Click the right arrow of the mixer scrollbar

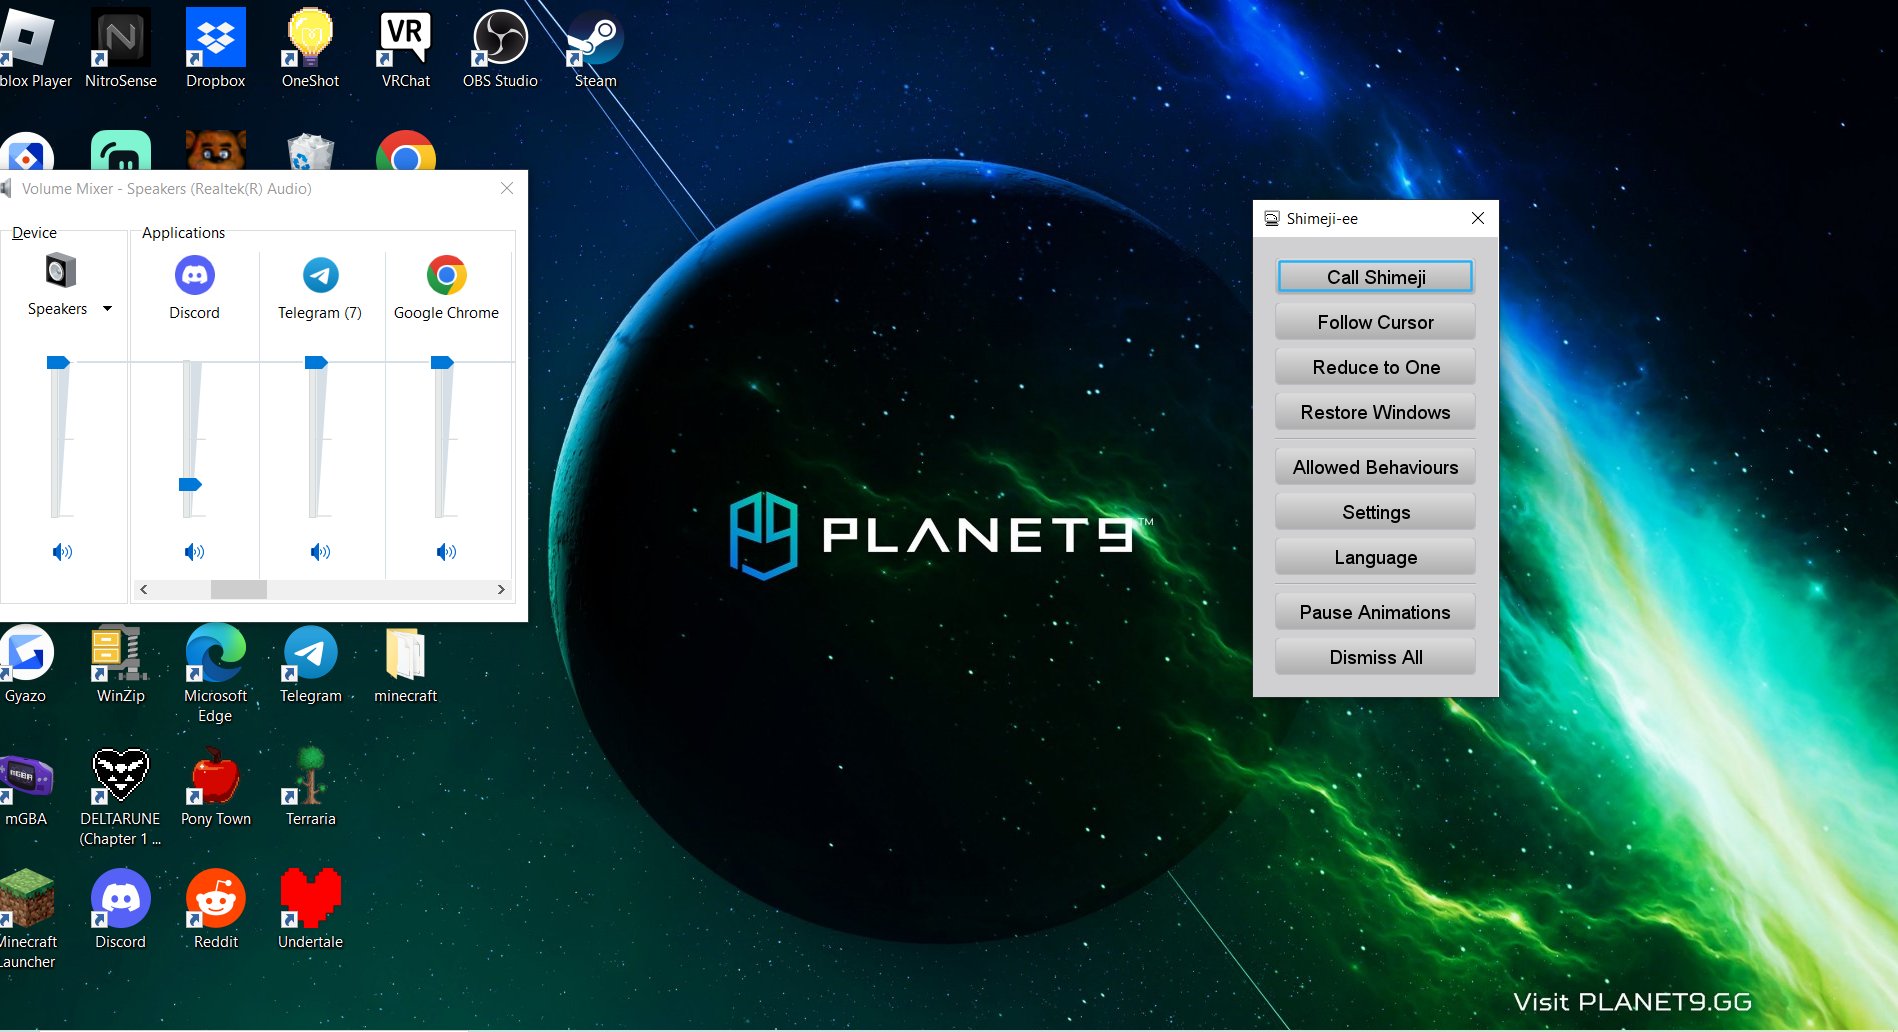tap(501, 590)
